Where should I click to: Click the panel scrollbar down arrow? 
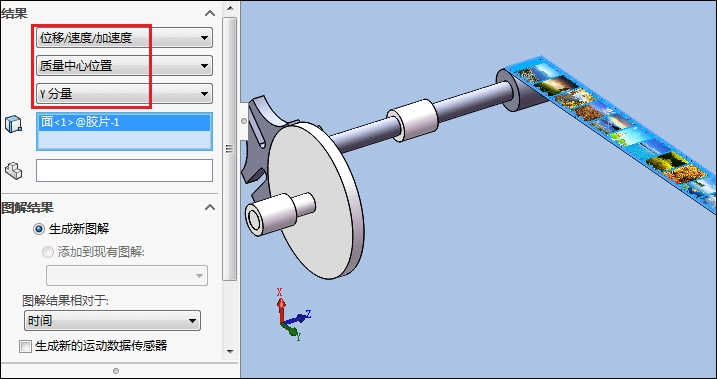coord(230,352)
